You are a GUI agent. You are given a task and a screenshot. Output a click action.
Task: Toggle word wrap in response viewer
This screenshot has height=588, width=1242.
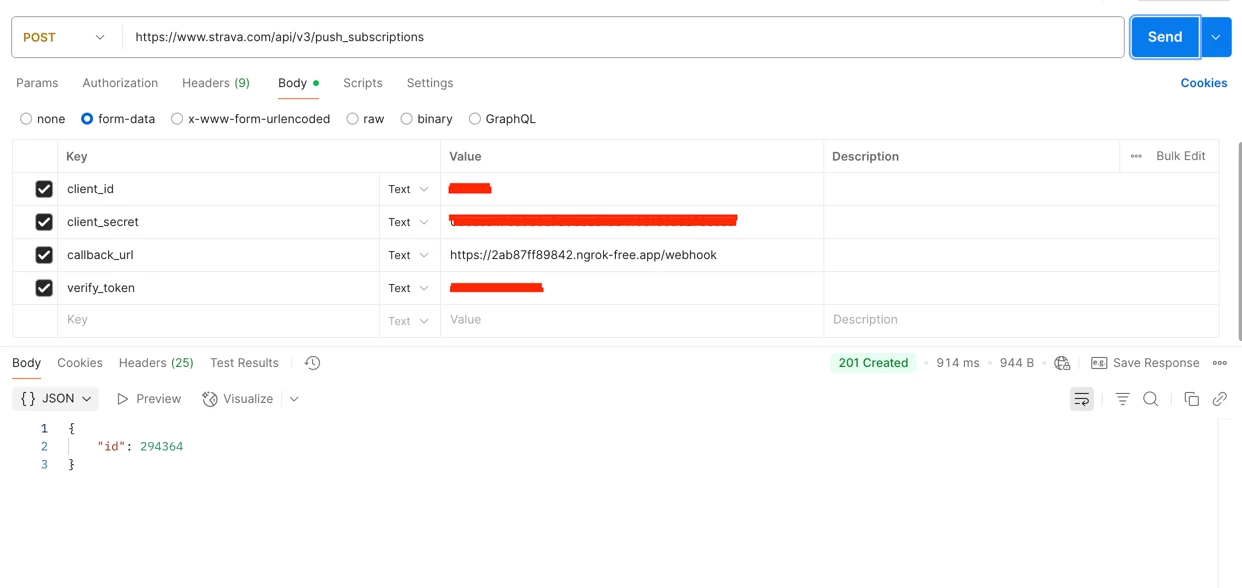click(1082, 399)
